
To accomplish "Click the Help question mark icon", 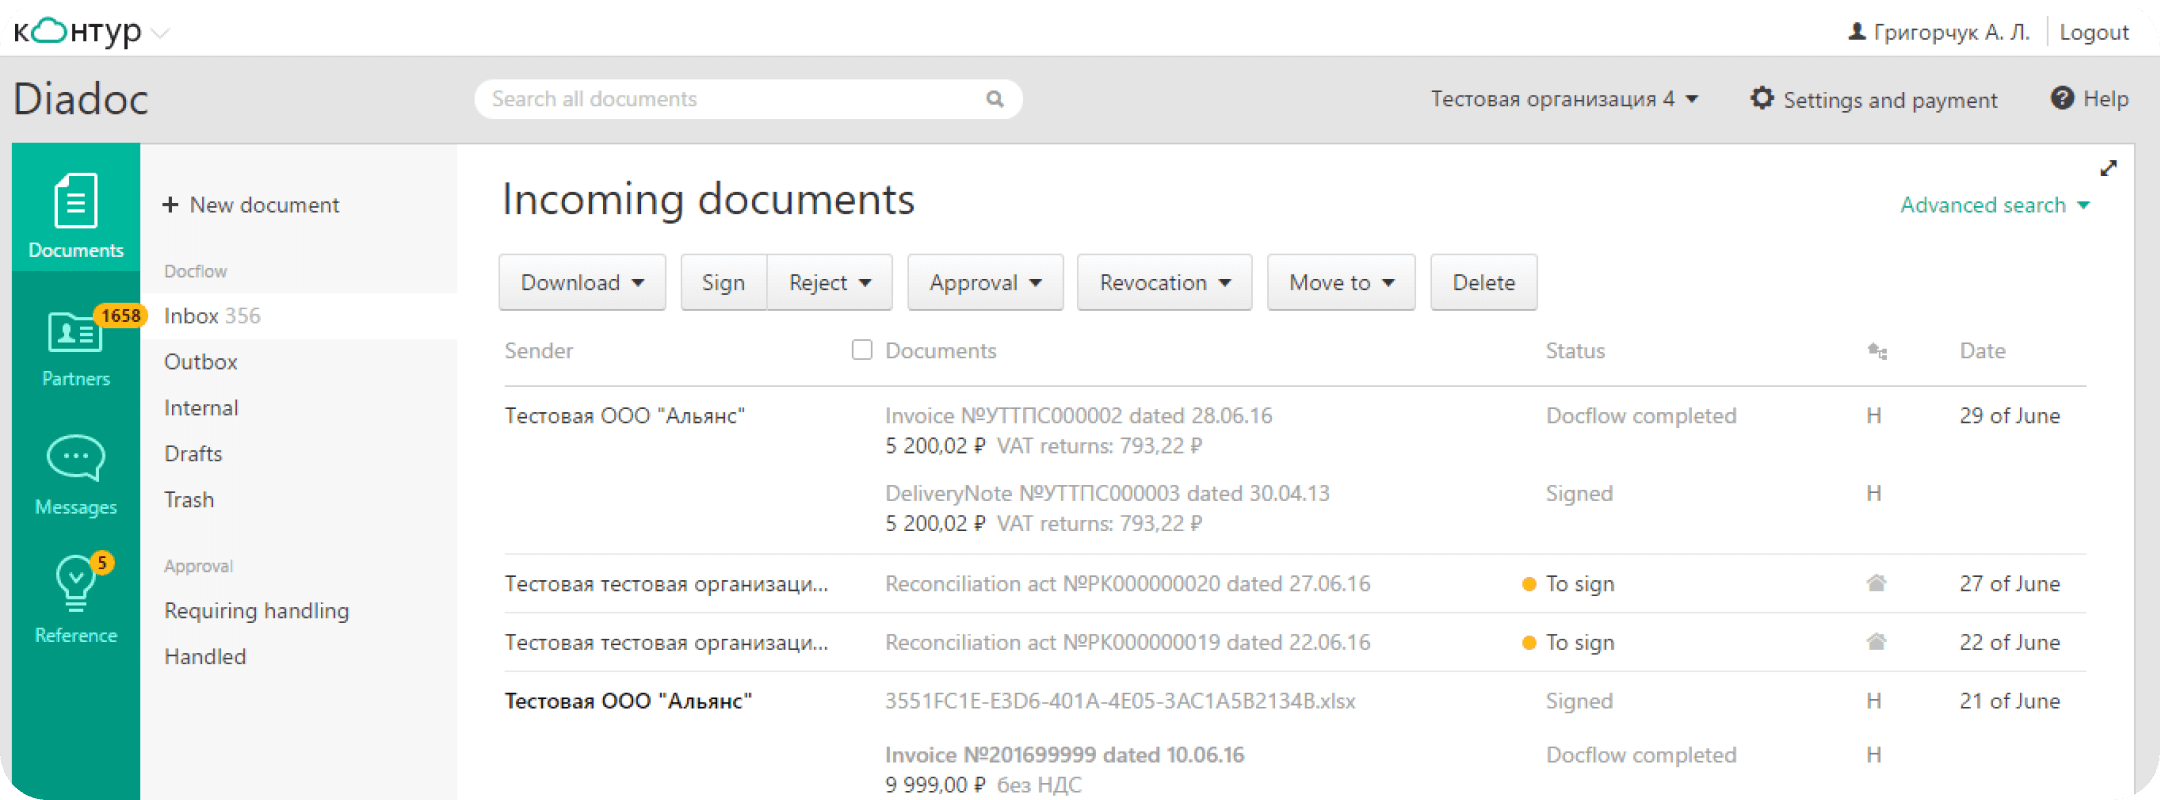I will (x=2062, y=98).
